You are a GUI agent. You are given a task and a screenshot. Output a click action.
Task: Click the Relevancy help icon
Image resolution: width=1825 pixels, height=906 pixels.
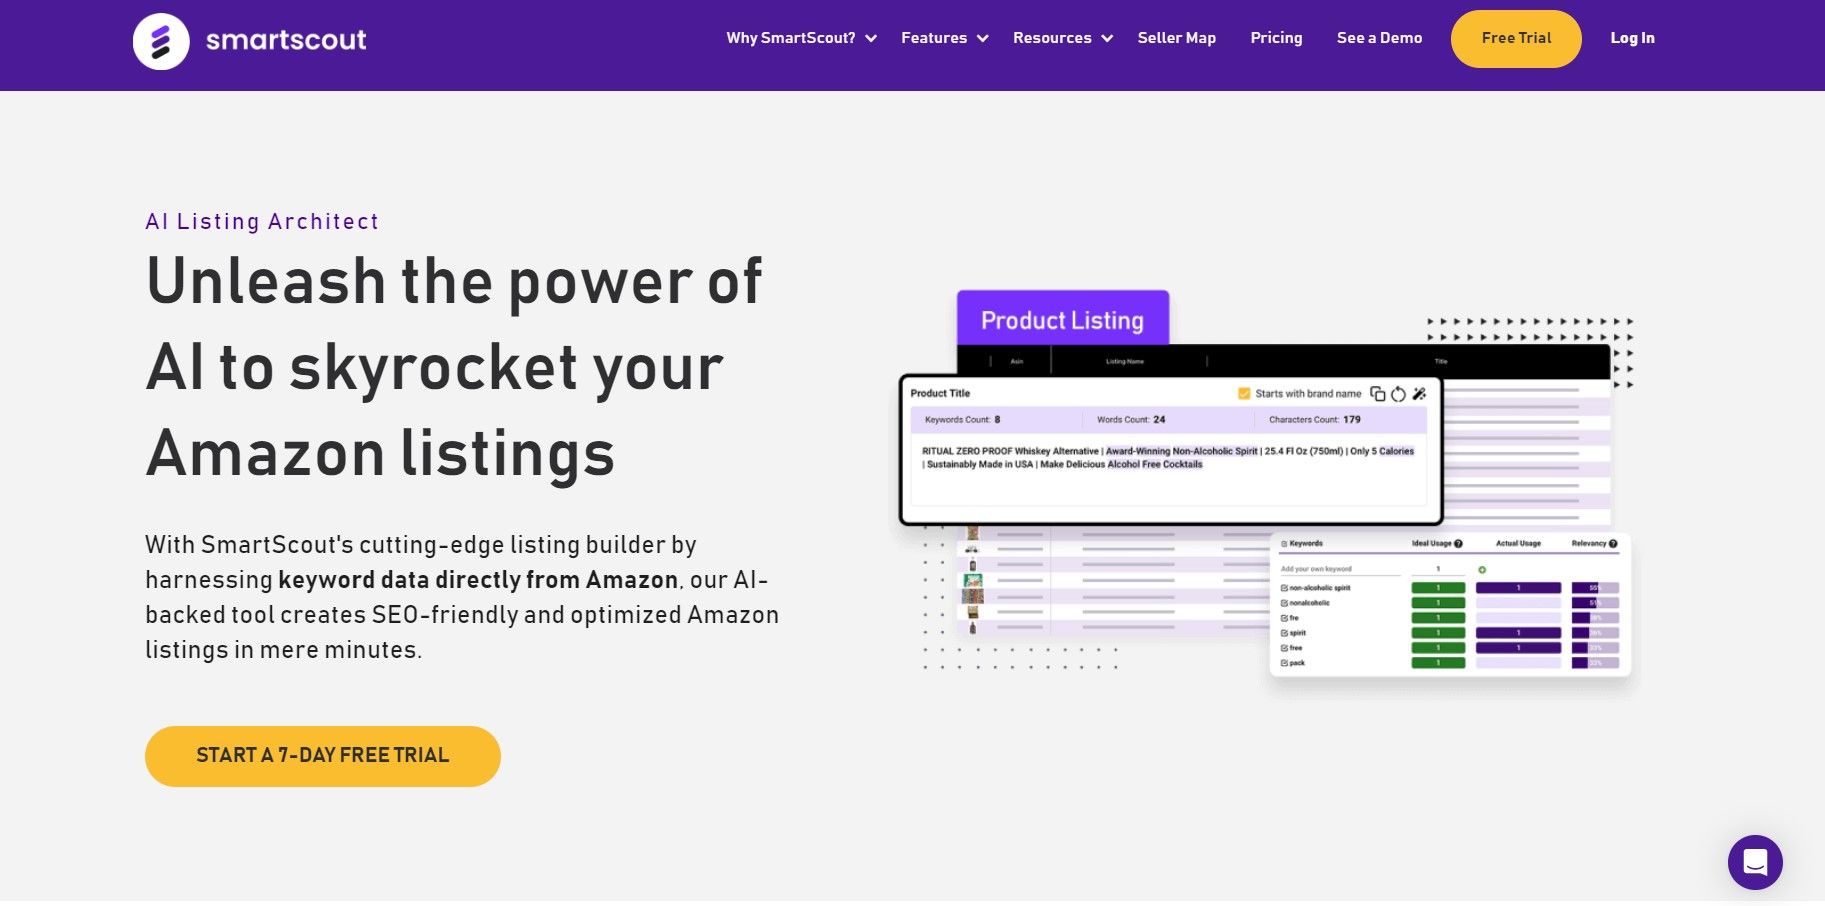tap(1613, 543)
